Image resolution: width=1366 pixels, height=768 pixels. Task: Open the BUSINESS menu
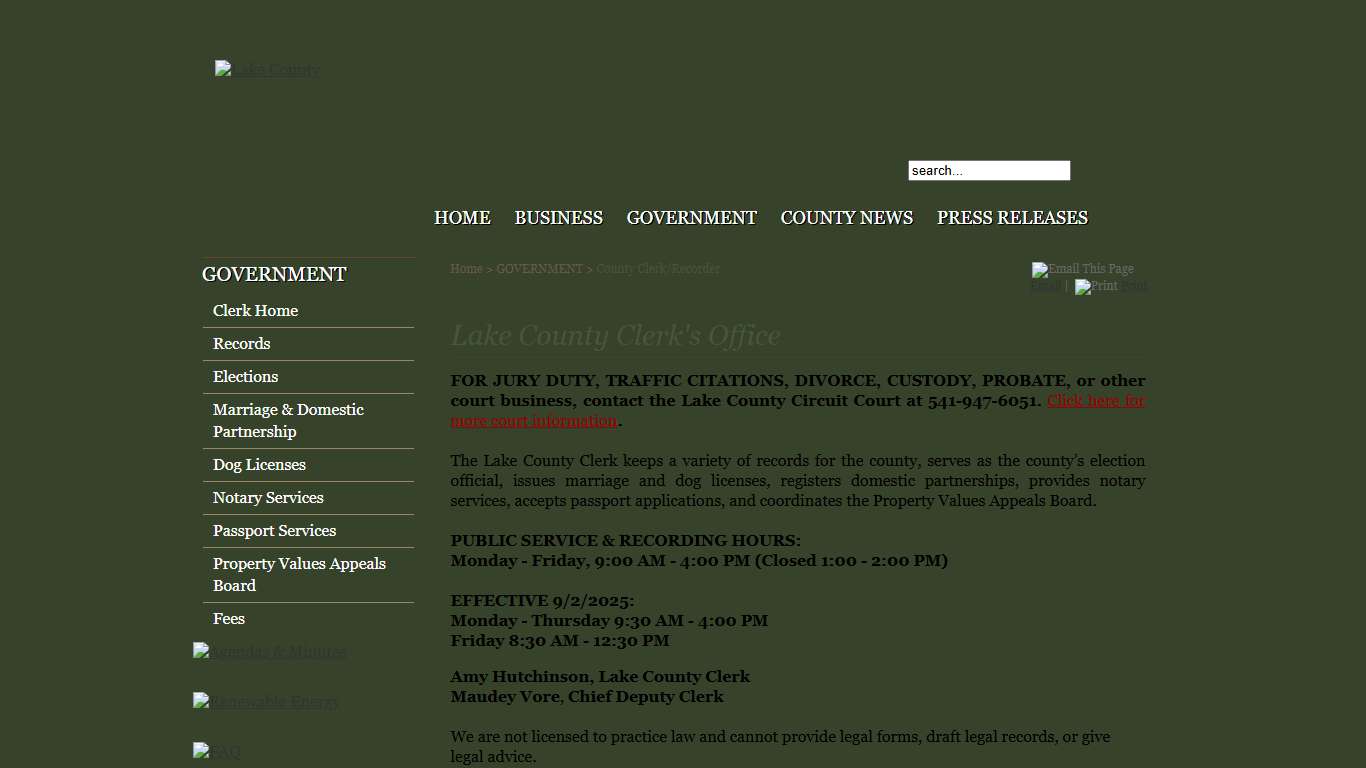click(x=558, y=218)
